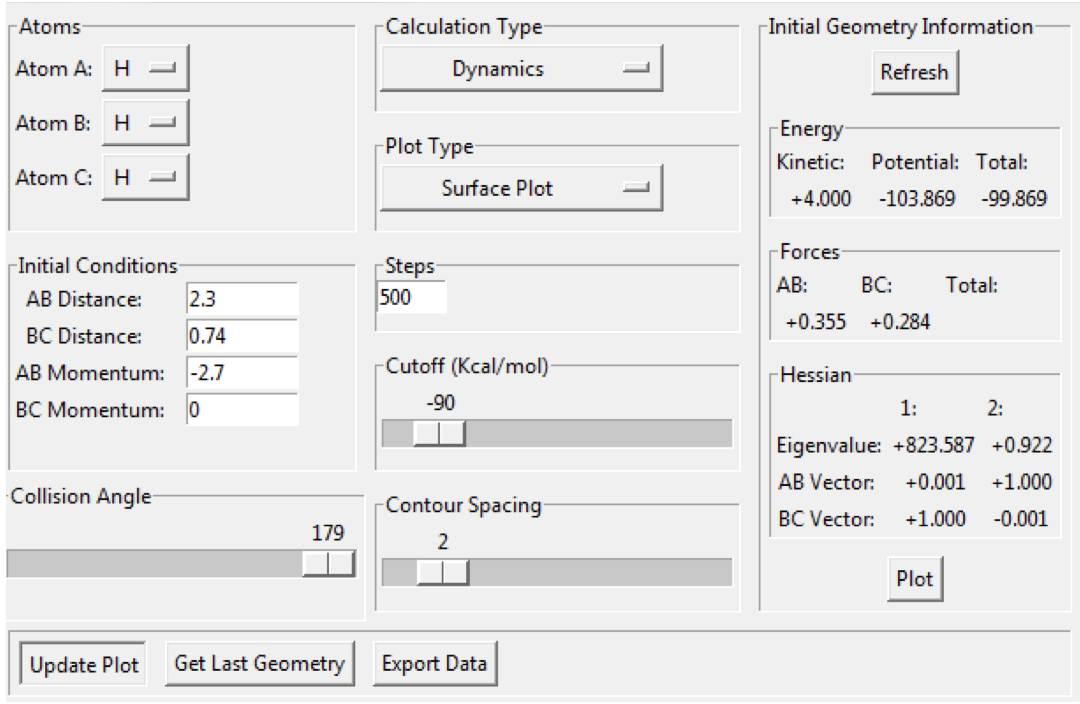
Task: Click empty Cutoff slider track right of handle
Action: (x=600, y=433)
